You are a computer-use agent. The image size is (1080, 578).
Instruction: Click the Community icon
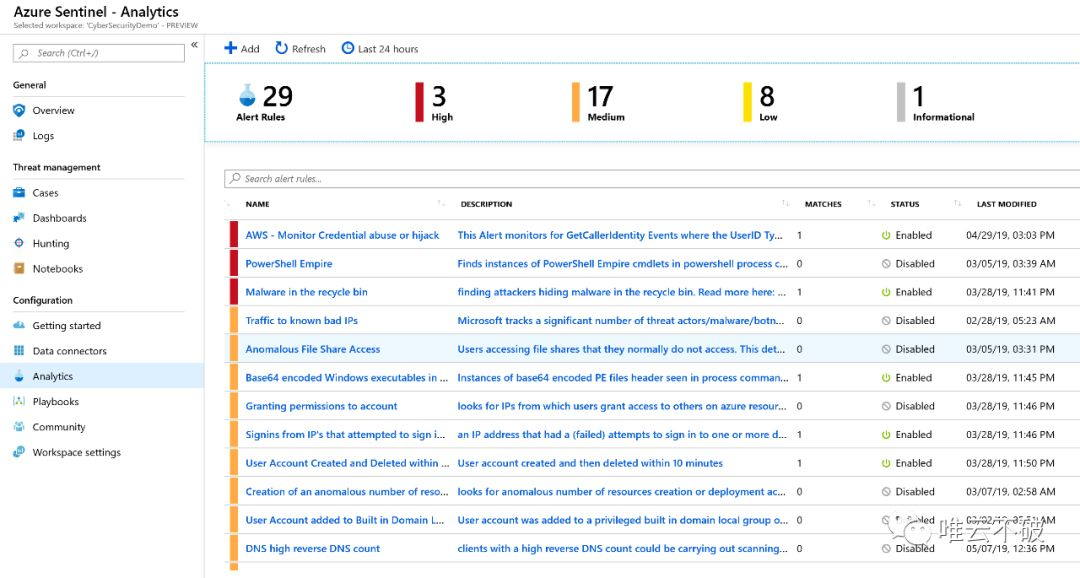(x=19, y=427)
